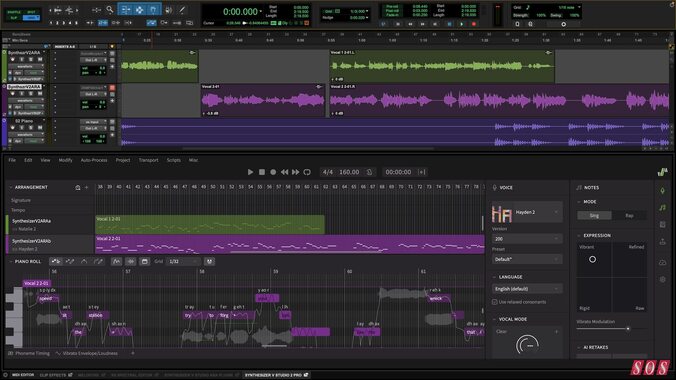Image resolution: width=676 pixels, height=380 pixels.
Task: Click the Vibrato Envelope/Loudness parameter tab
Action: tap(87, 353)
